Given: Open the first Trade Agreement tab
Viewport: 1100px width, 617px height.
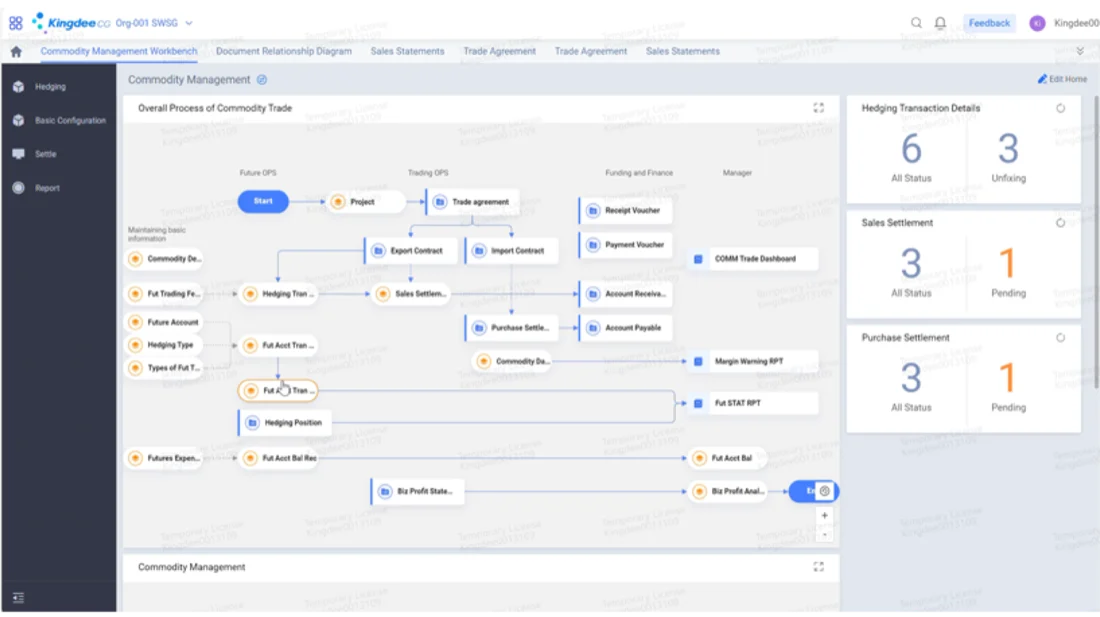Looking at the screenshot, I should (499, 51).
